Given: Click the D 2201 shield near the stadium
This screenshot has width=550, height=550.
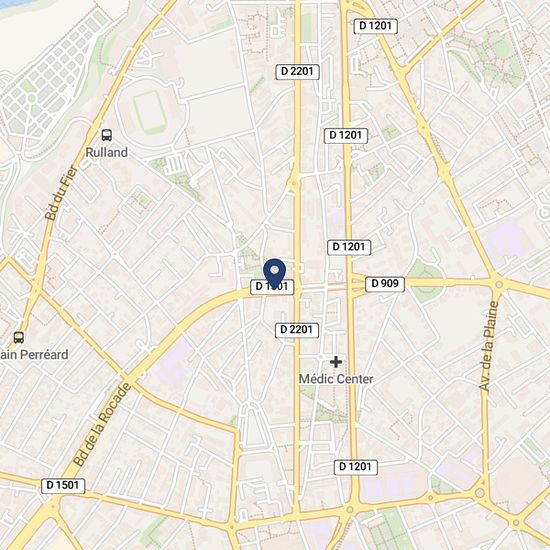Looking at the screenshot, I should pyautogui.click(x=297, y=72).
